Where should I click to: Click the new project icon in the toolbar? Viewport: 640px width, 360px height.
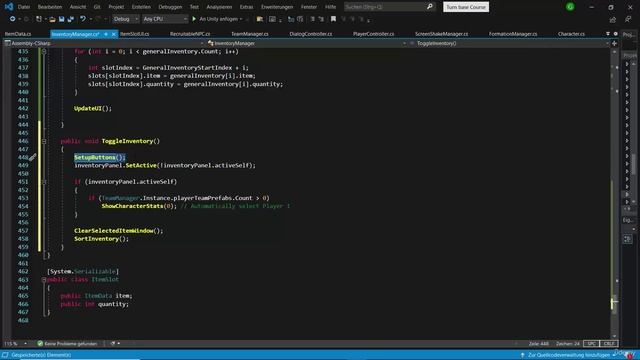[x=39, y=19]
